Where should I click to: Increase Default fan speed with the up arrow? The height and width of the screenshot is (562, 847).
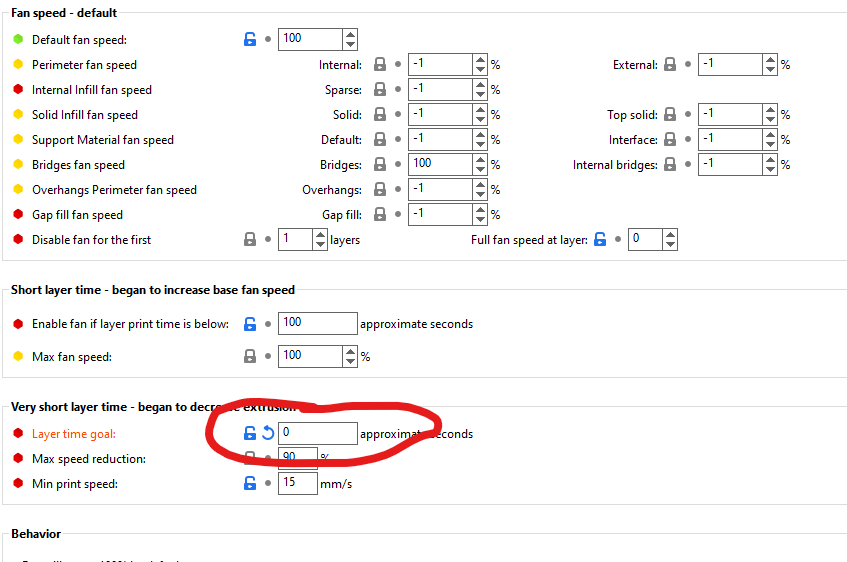[x=349, y=34]
